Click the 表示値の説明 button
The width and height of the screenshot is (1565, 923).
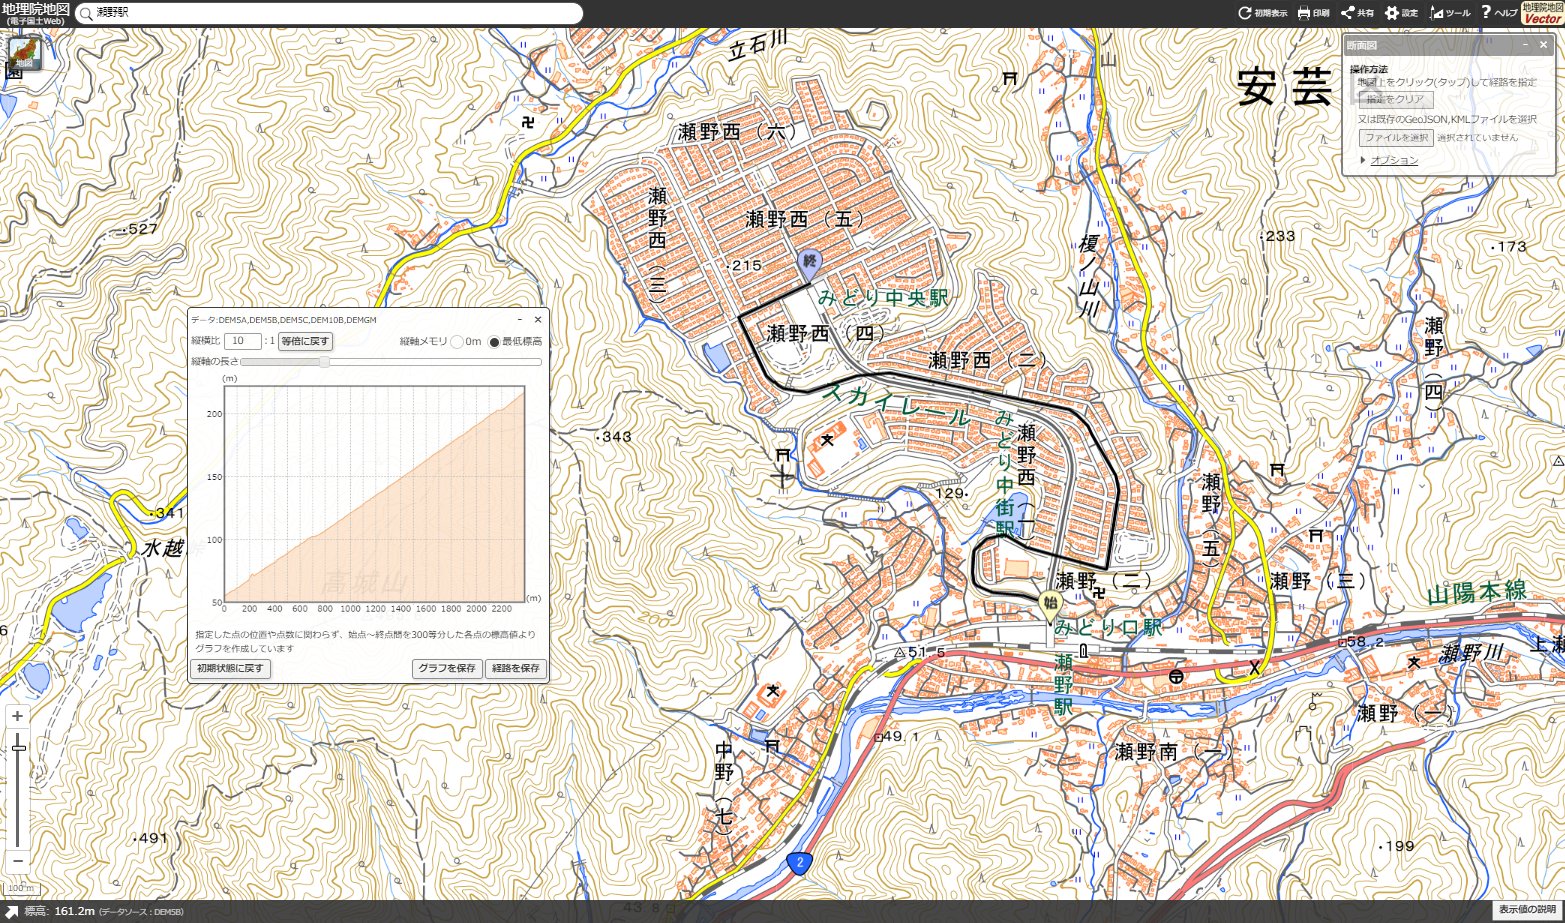pyautogui.click(x=1528, y=910)
